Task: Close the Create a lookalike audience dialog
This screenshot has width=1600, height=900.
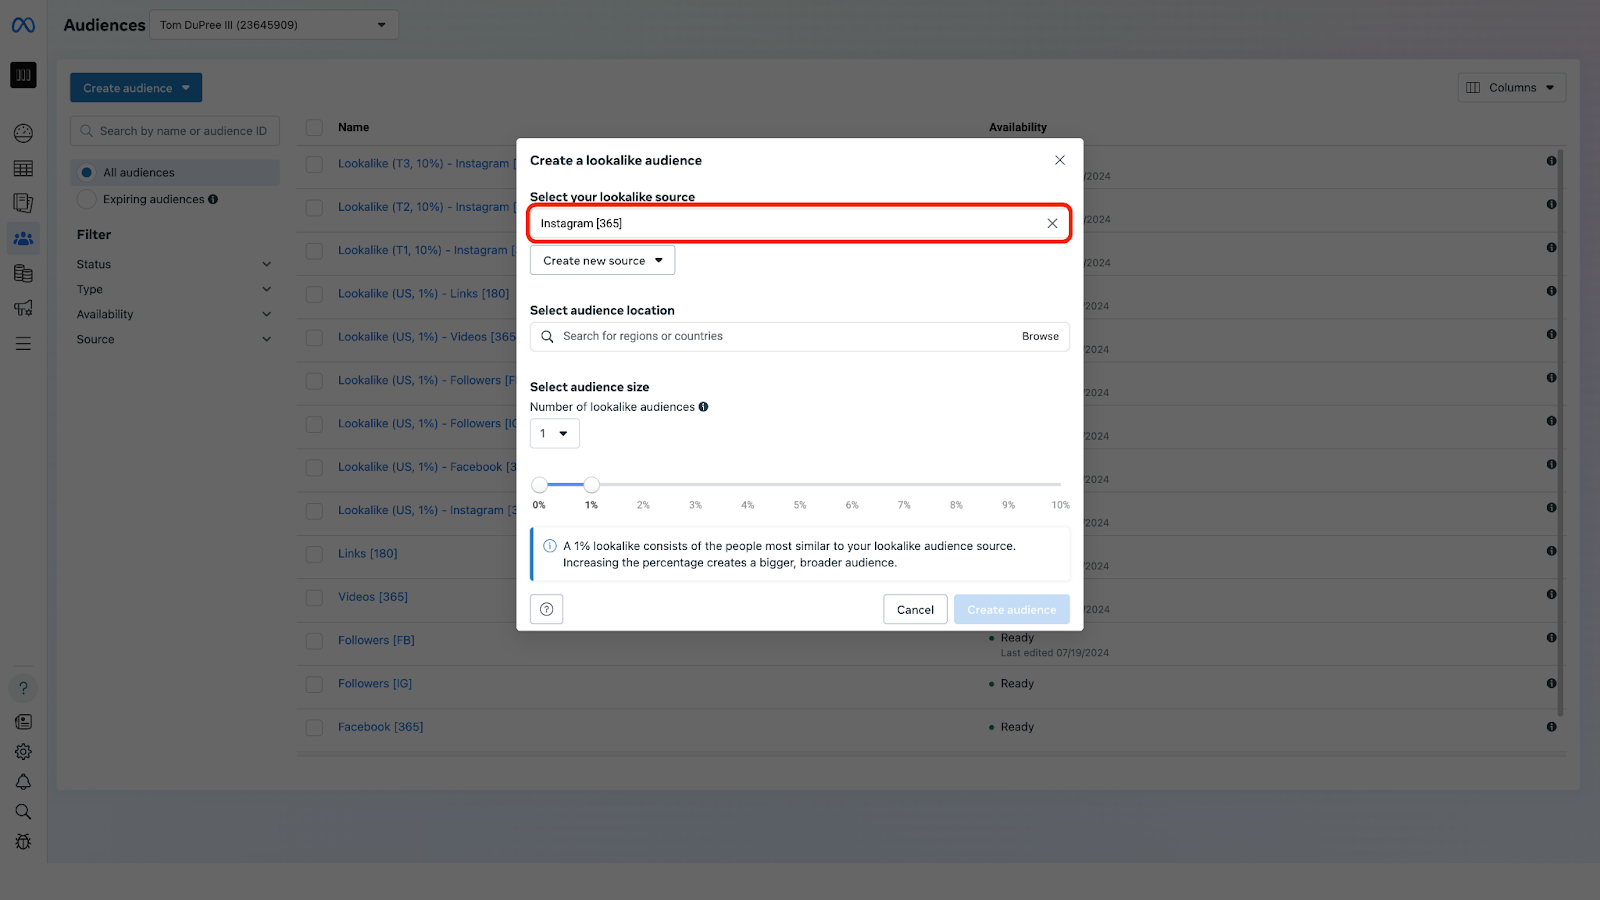Action: click(1060, 160)
